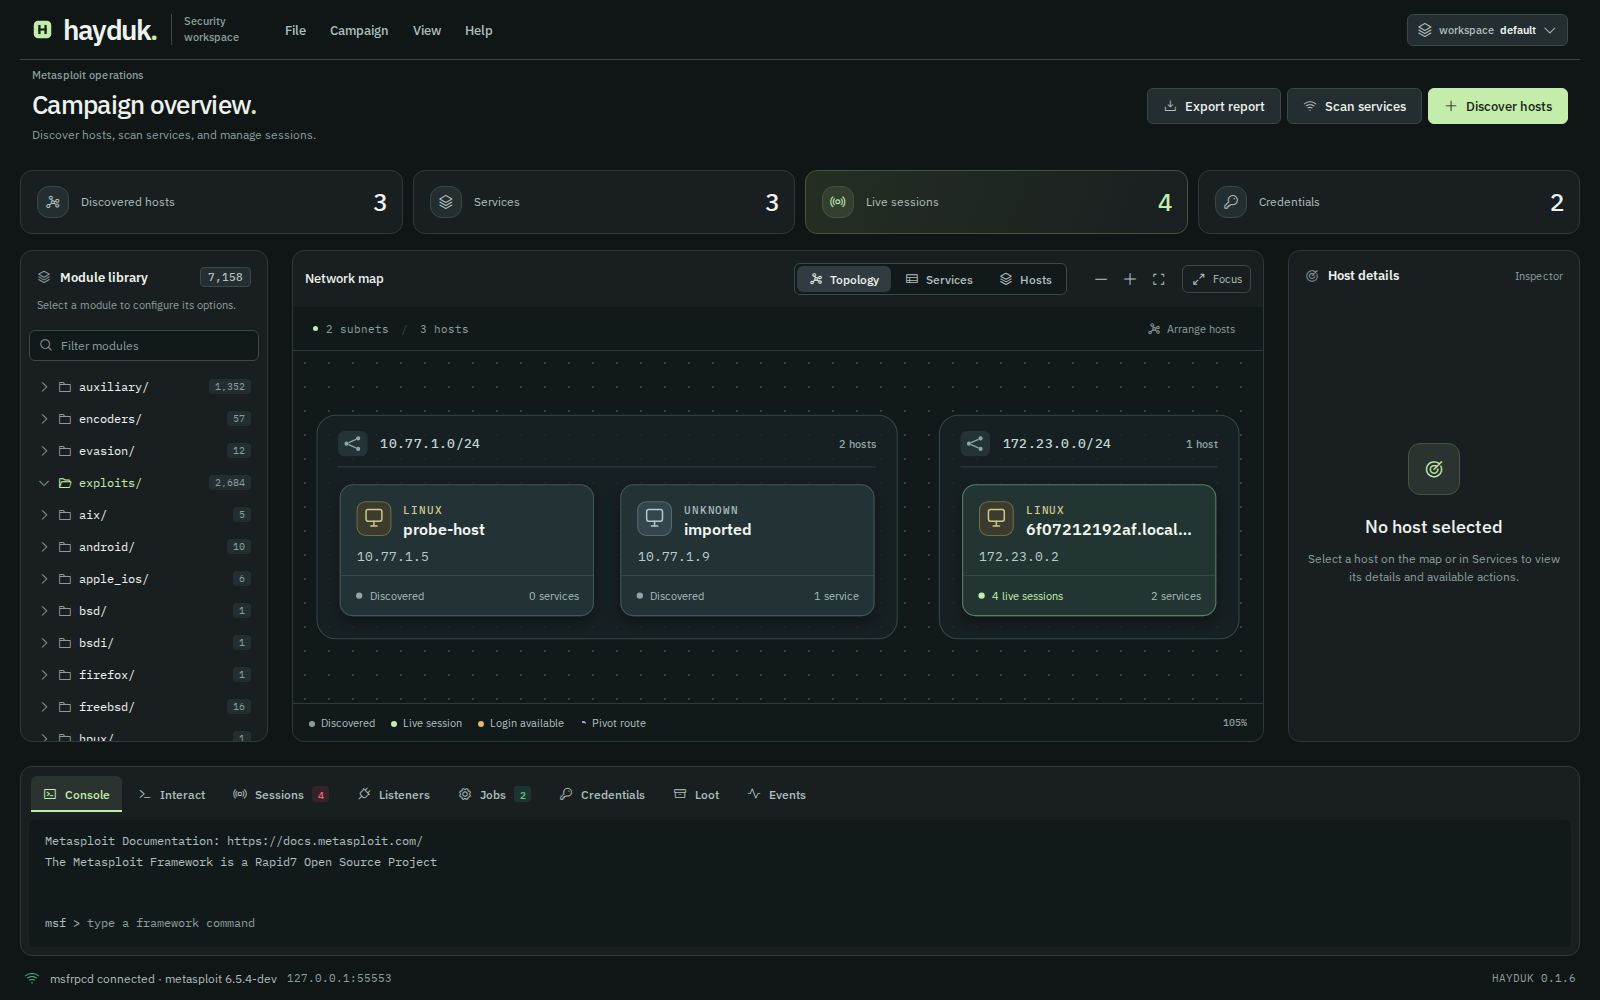This screenshot has width=1600, height=1000.
Task: Click the monitor icon on probe-host card
Action: [374, 518]
